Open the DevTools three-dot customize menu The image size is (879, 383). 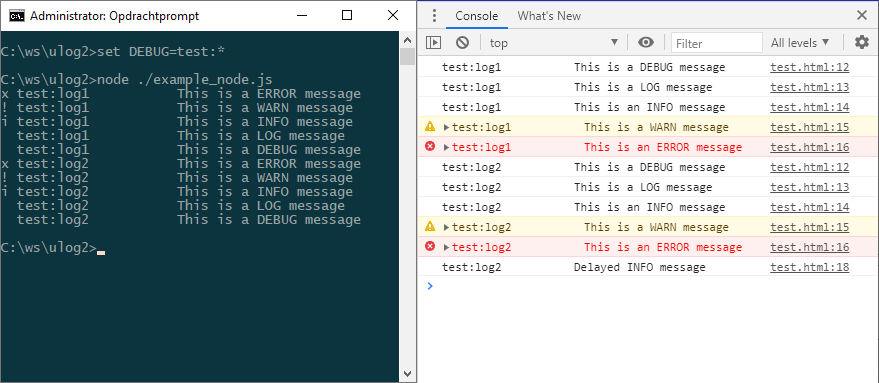(434, 16)
